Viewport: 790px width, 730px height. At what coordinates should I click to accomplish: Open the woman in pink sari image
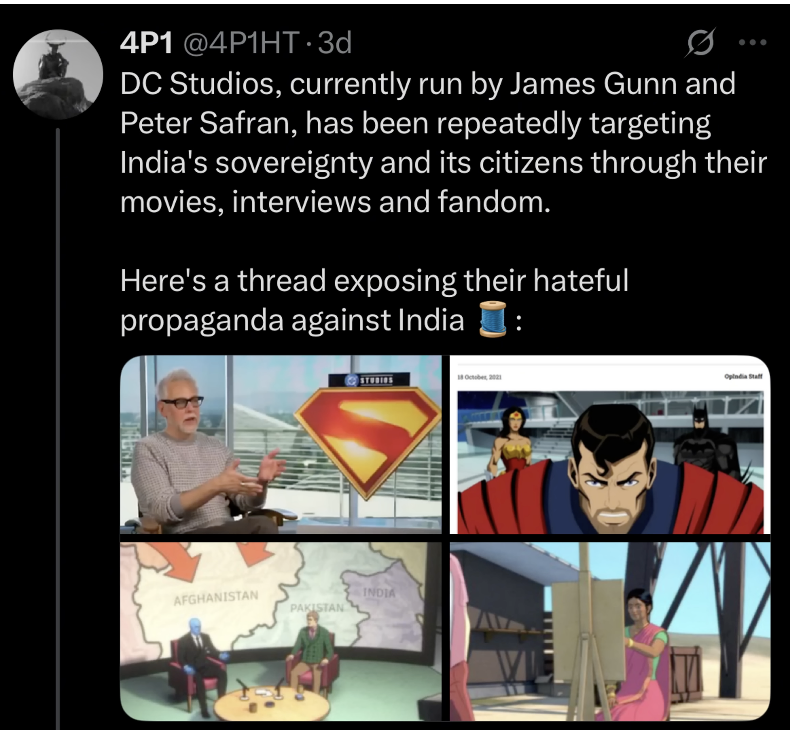point(610,632)
